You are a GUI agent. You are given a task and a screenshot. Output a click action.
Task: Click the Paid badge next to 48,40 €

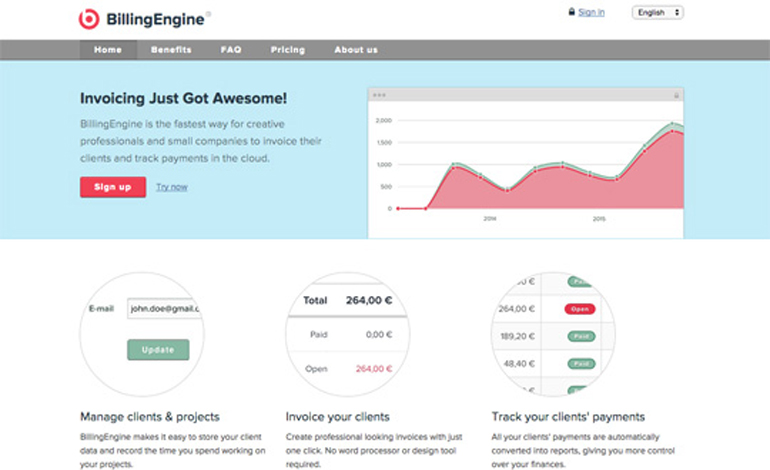pyautogui.click(x=581, y=364)
